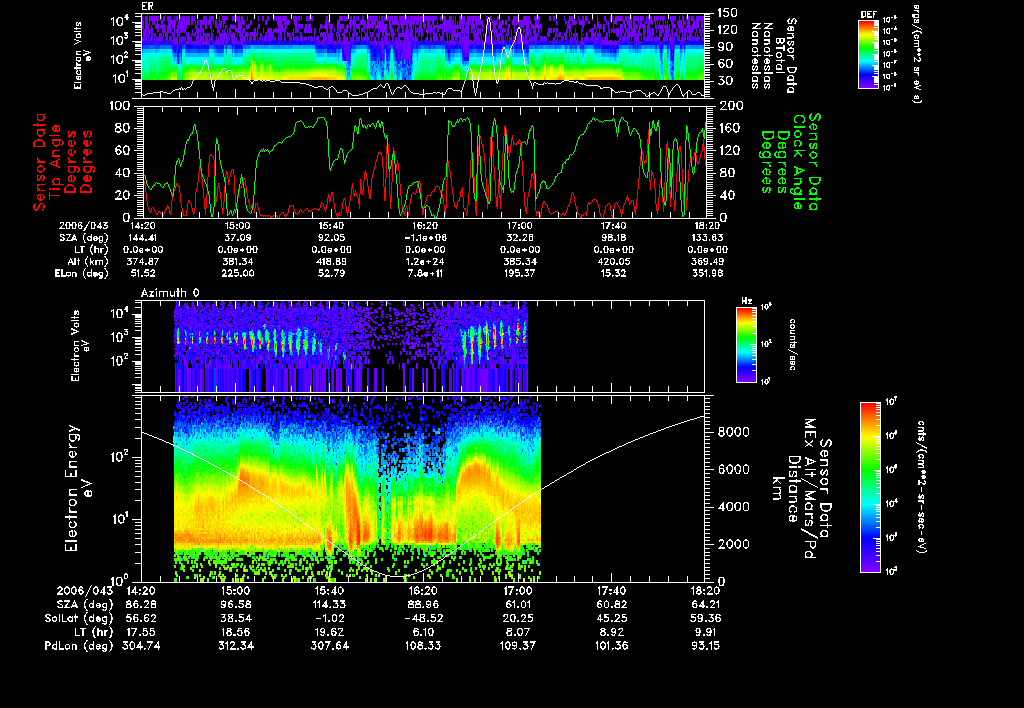The width and height of the screenshot is (1024, 708).
Task: Click the PdLon value 93.15
Action: click(707, 646)
